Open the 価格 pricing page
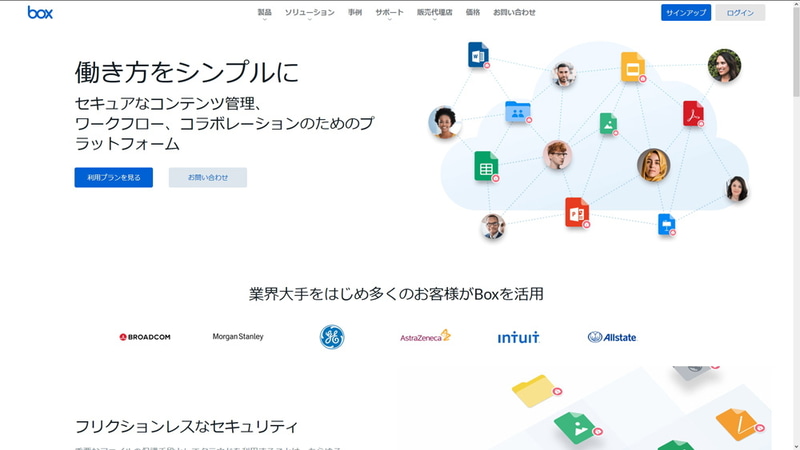800x450 pixels. (473, 12)
